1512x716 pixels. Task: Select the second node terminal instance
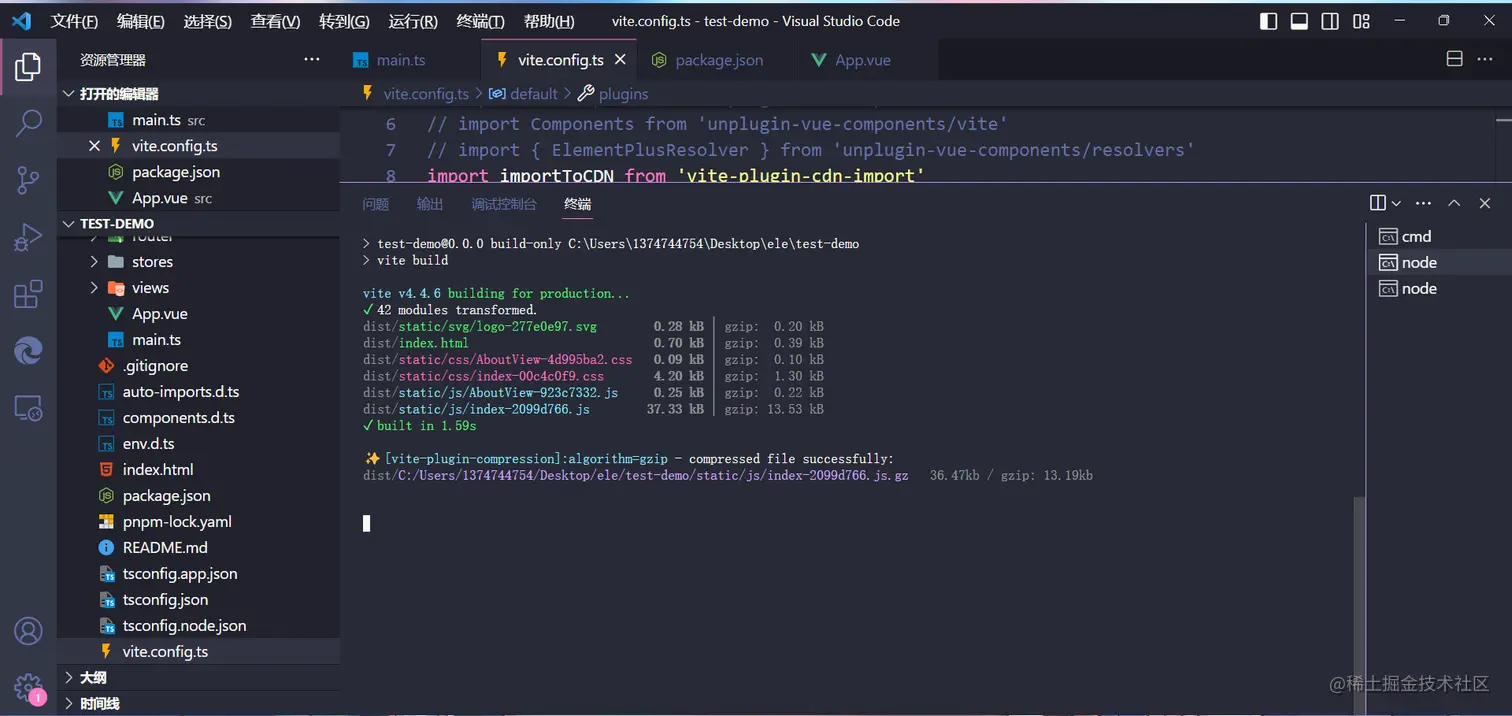(x=1438, y=288)
